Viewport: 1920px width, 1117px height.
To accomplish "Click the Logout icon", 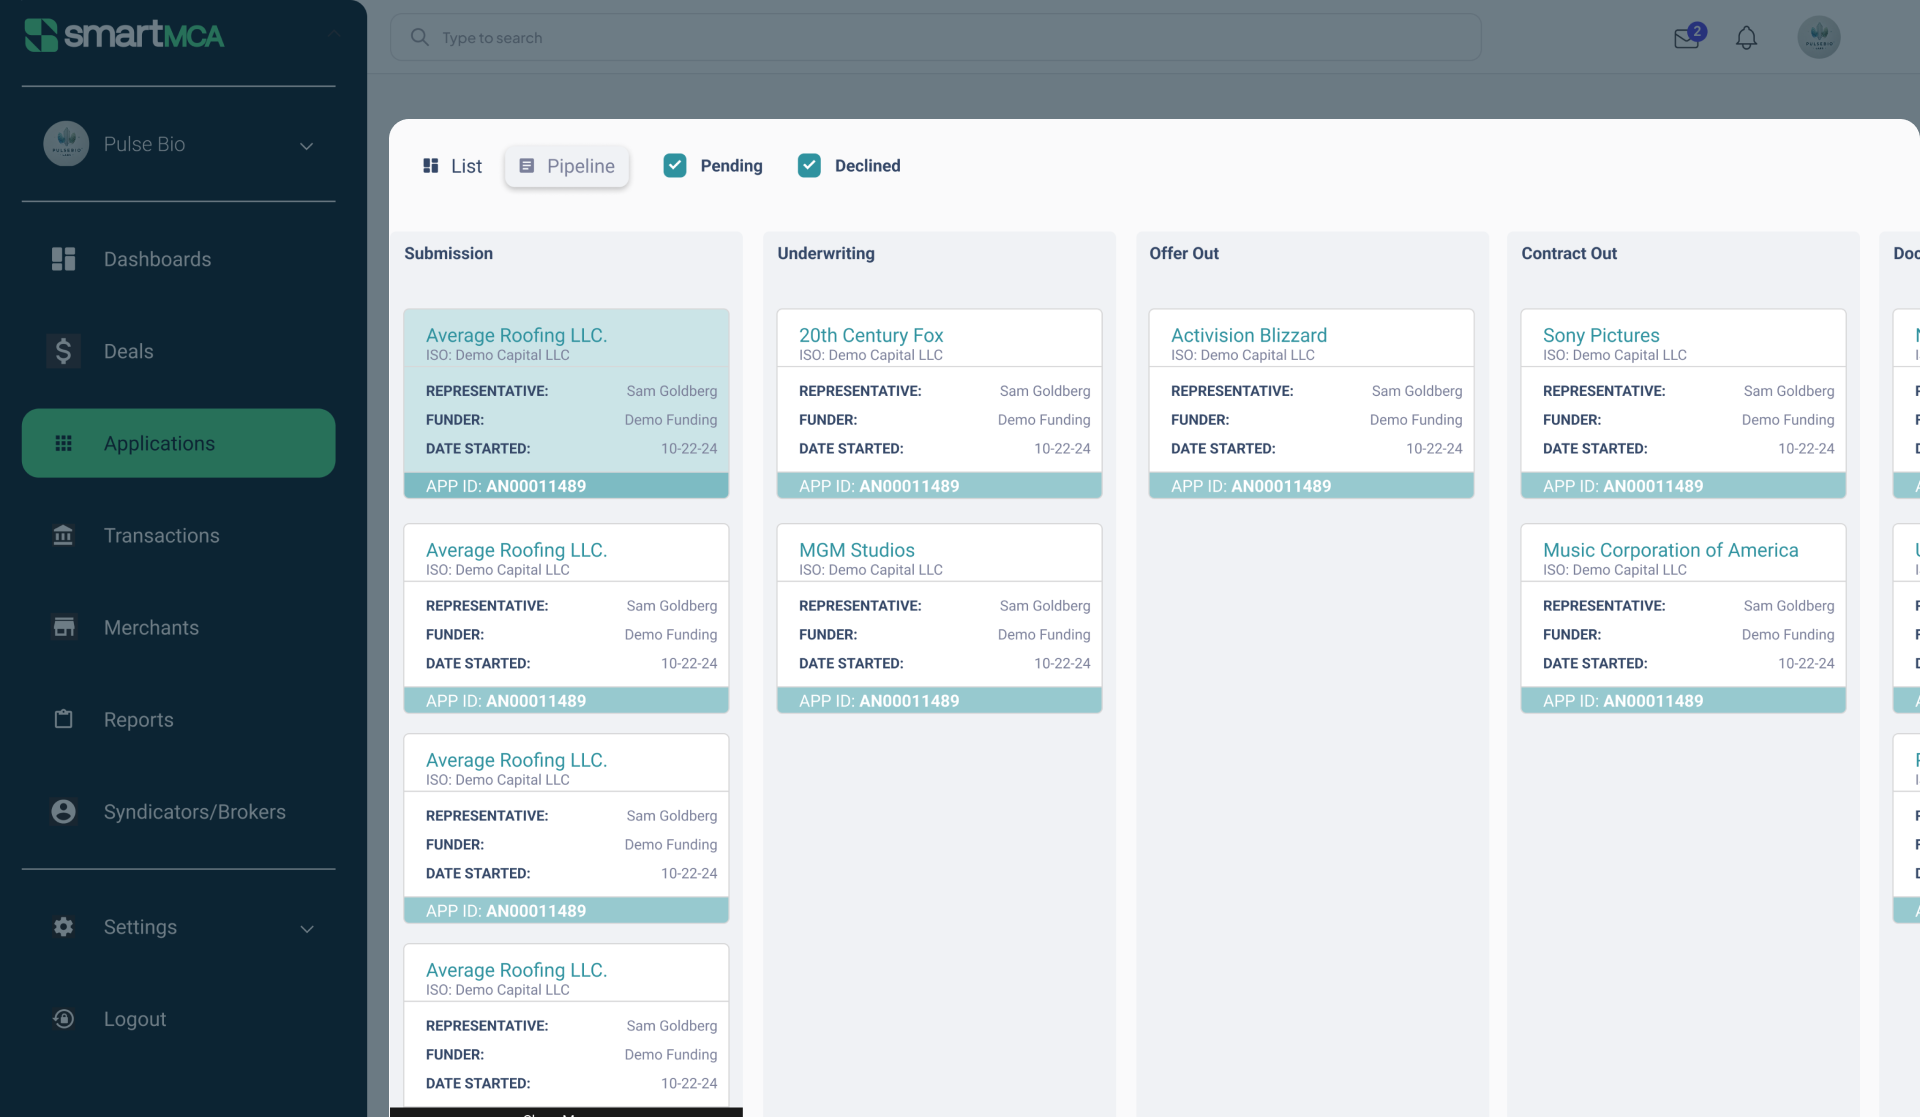I will (x=63, y=1018).
